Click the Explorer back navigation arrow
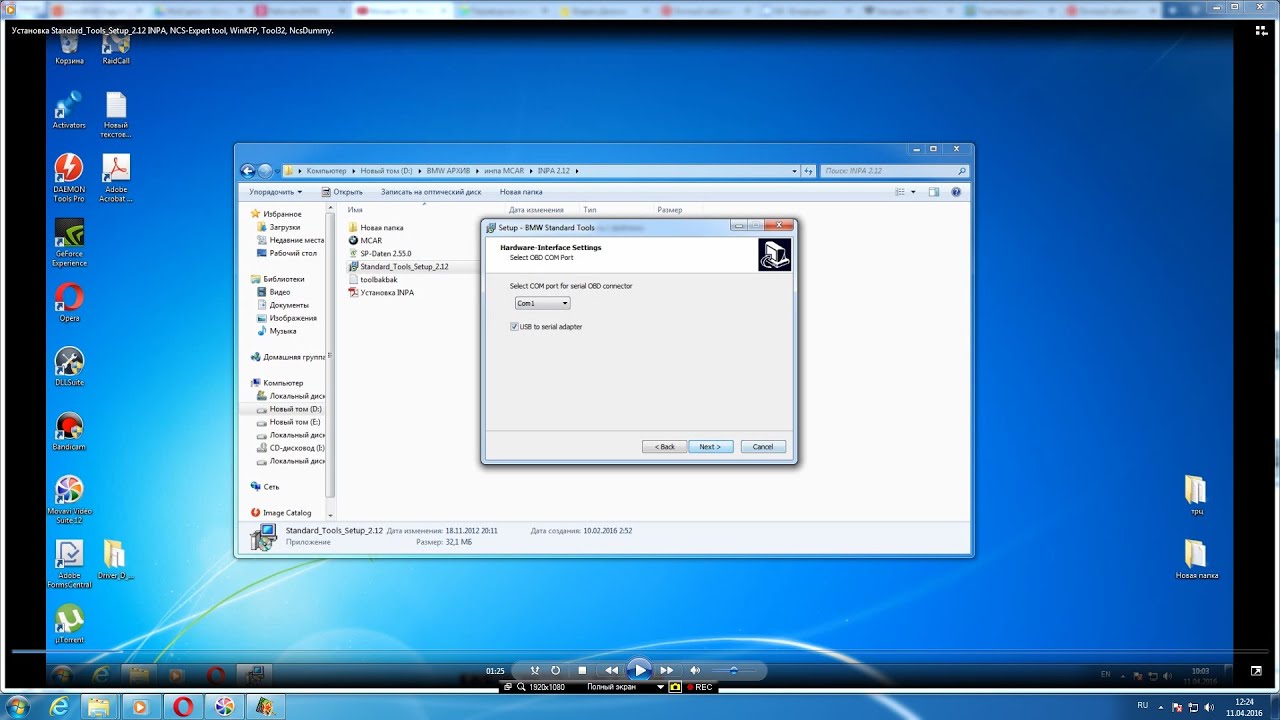1280x720 pixels. coord(248,171)
